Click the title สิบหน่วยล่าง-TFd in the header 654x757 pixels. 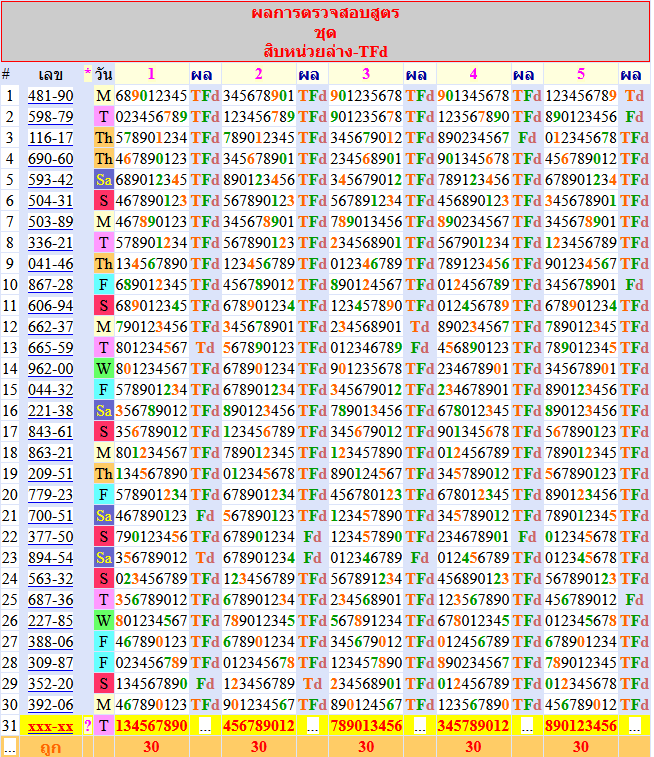325,50
